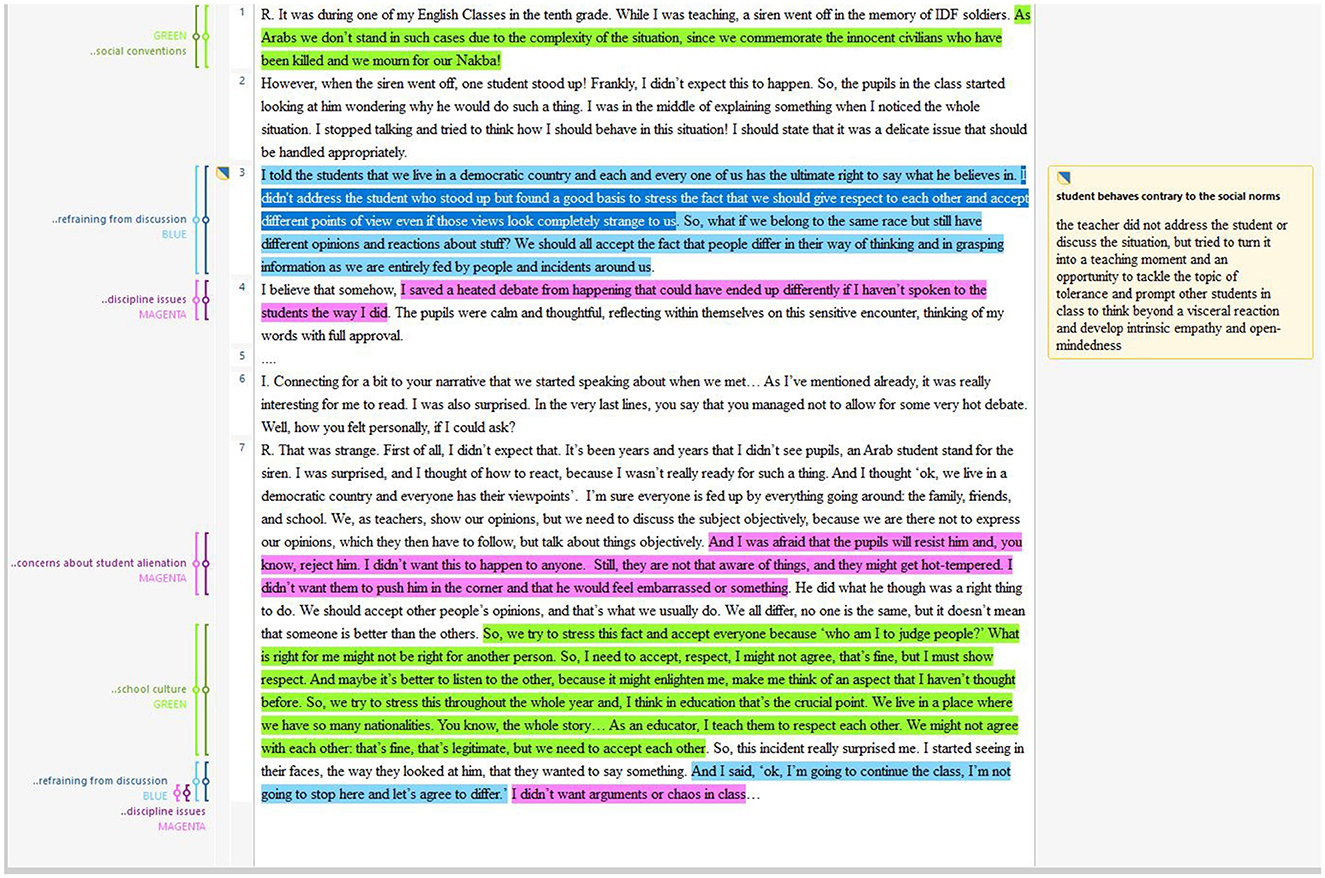Select paragraph number 3
Image resolution: width=1325 pixels, height=878 pixels.
point(241,173)
